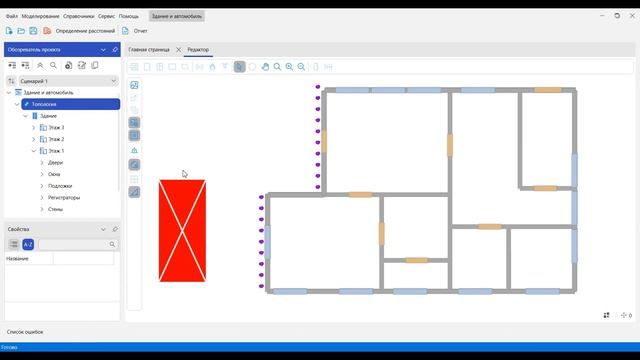Select the Топология tree item
640x360 pixels.
71,104
